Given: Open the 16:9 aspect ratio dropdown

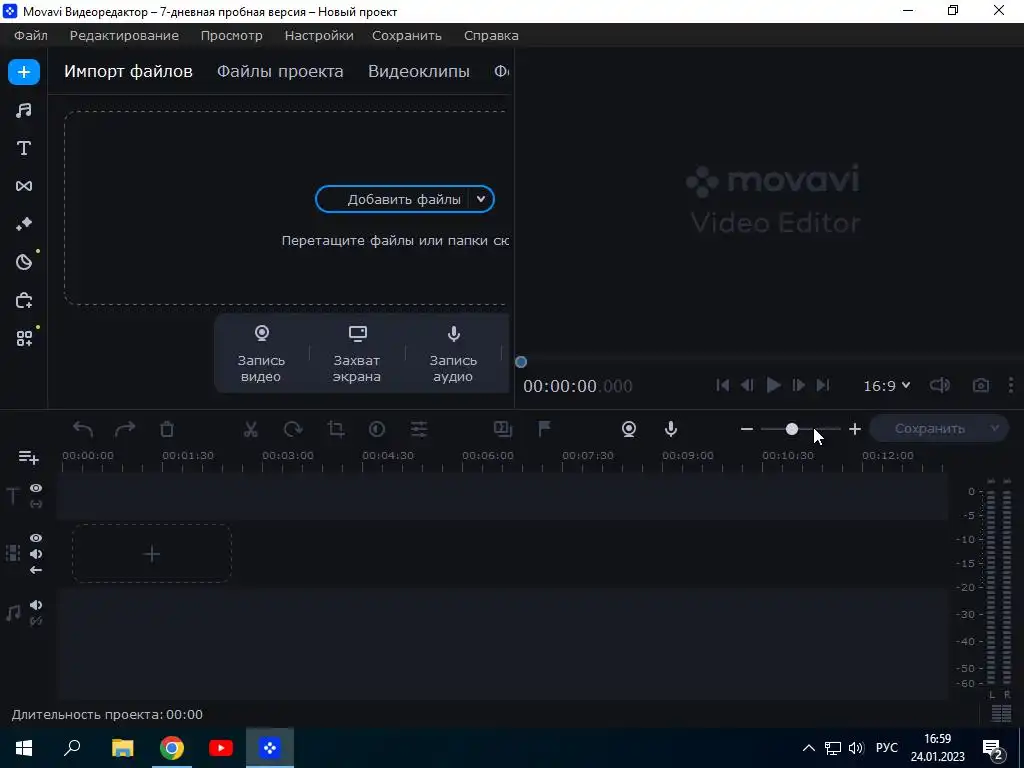Looking at the screenshot, I should tap(886, 386).
